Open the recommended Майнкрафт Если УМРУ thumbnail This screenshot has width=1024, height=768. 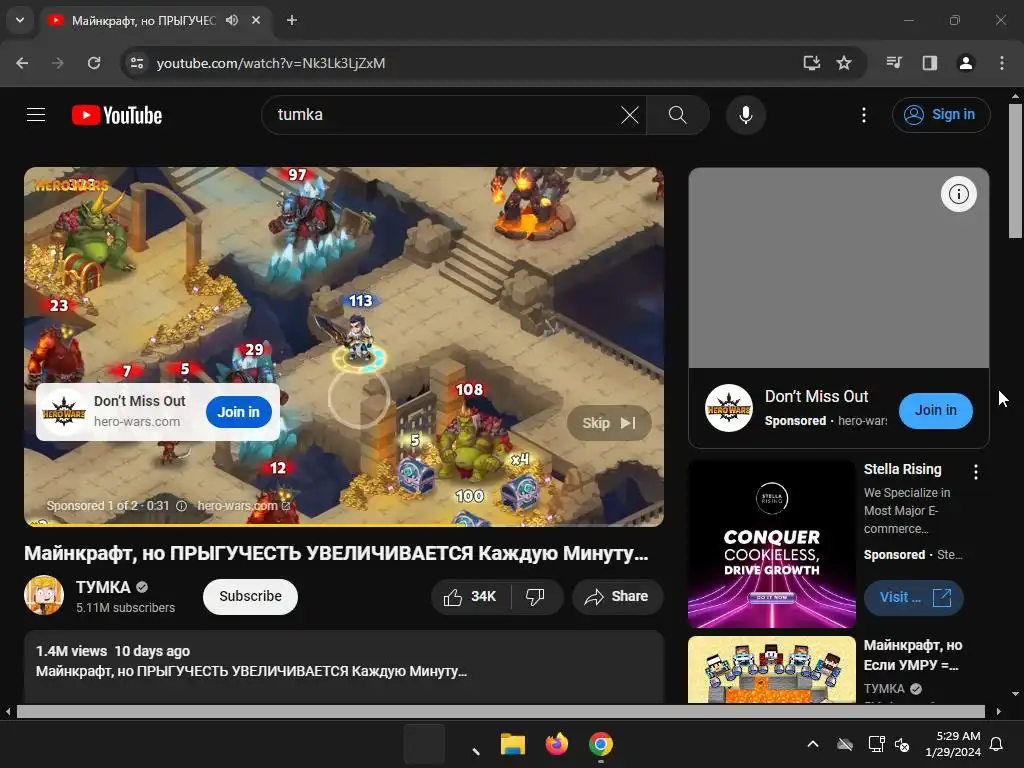tap(771, 670)
